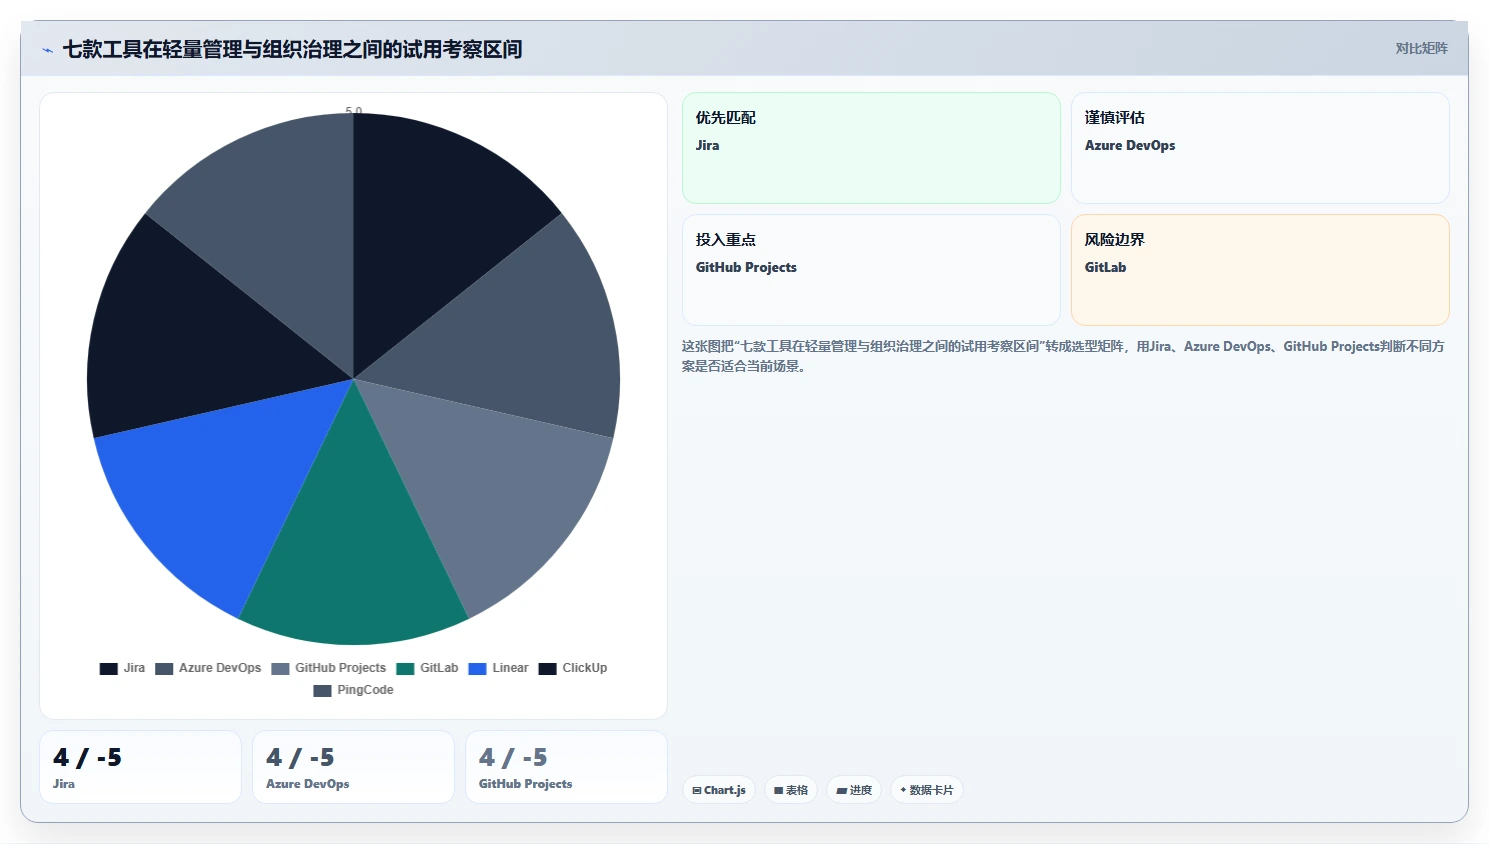This screenshot has width=1489, height=844.
Task: Toggle Azure DevOps legend swatch
Action: coord(164,669)
